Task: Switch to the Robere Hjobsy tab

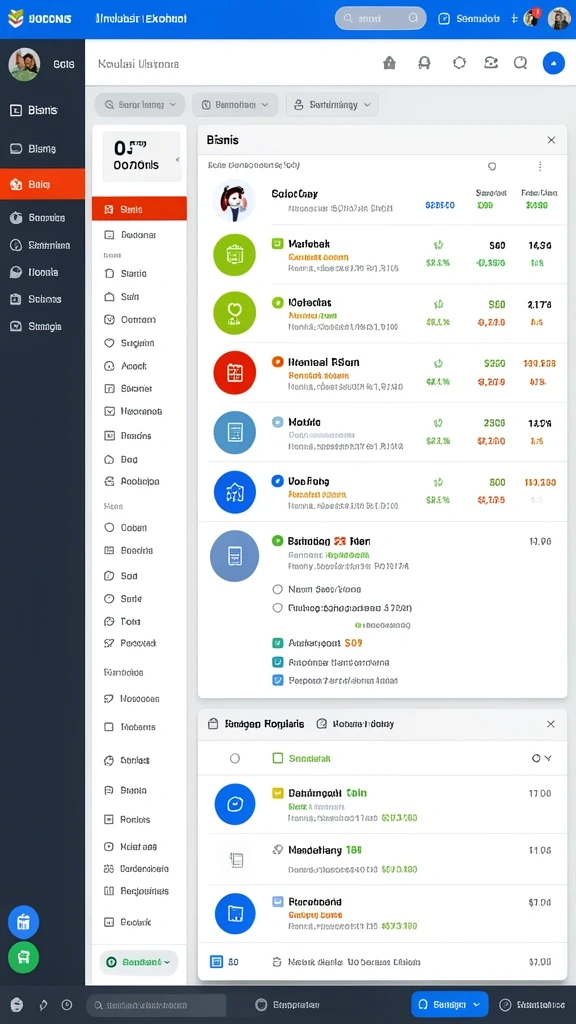Action: (355, 724)
